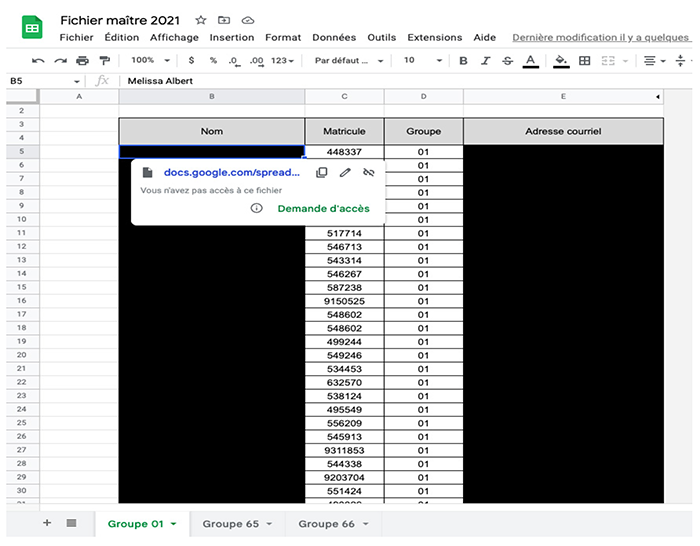
Task: Star the Fichier maître 2021 document
Action: pyautogui.click(x=201, y=20)
